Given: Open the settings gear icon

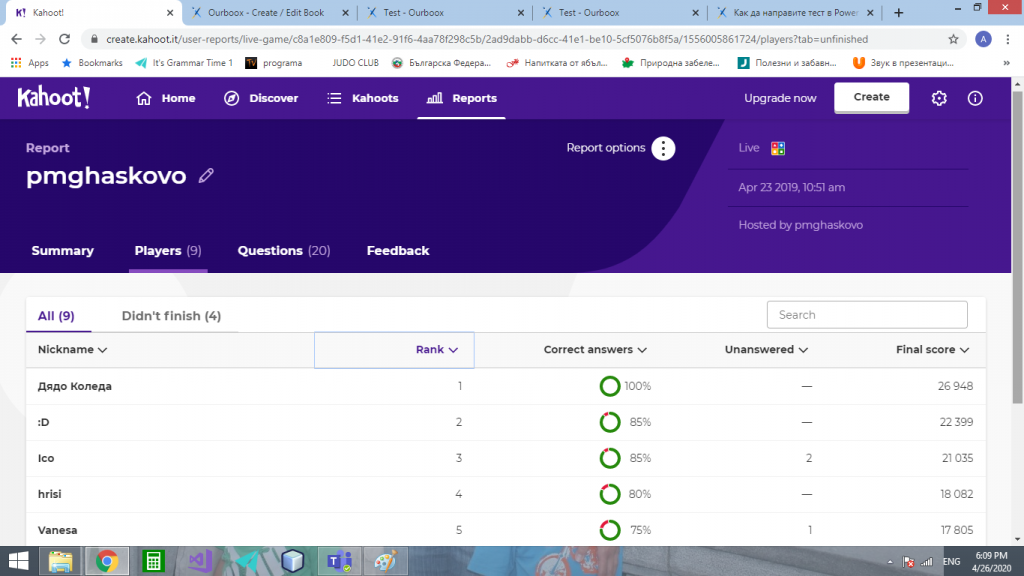Looking at the screenshot, I should tap(939, 98).
